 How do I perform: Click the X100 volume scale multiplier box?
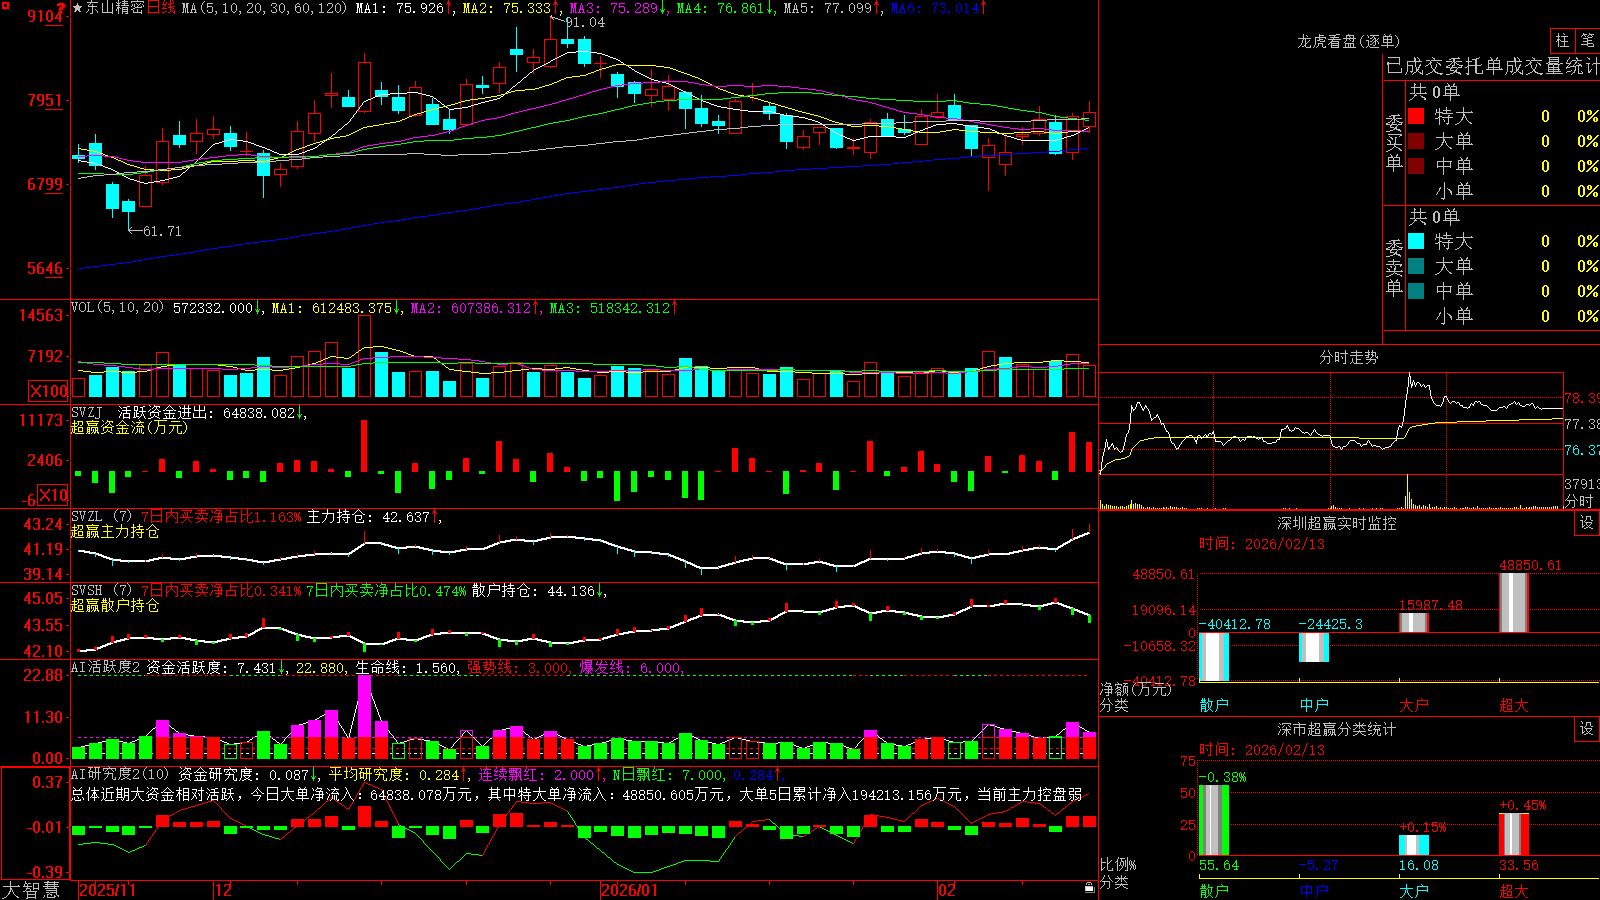pos(48,391)
